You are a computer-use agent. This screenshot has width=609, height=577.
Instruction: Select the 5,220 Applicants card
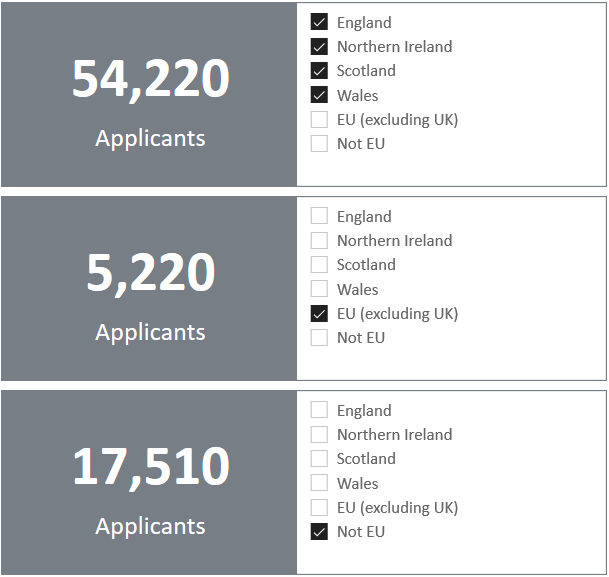[x=149, y=288]
